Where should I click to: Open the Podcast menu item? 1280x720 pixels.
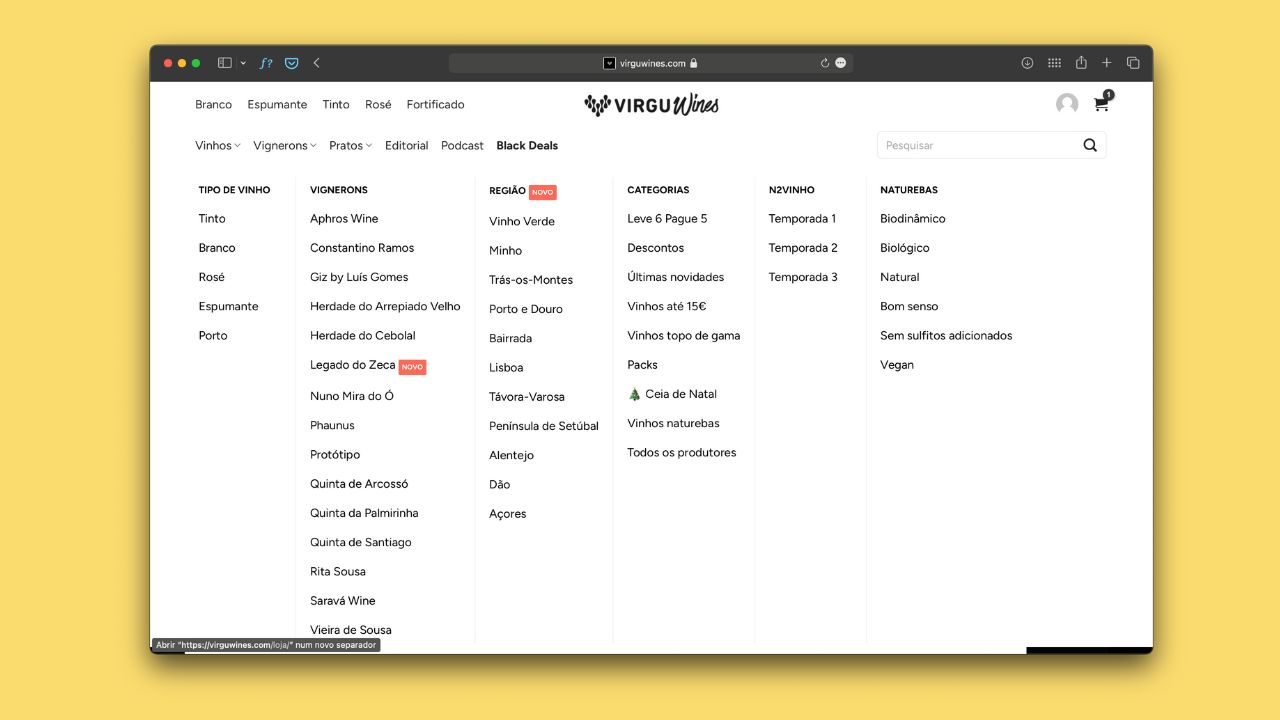pyautogui.click(x=463, y=145)
